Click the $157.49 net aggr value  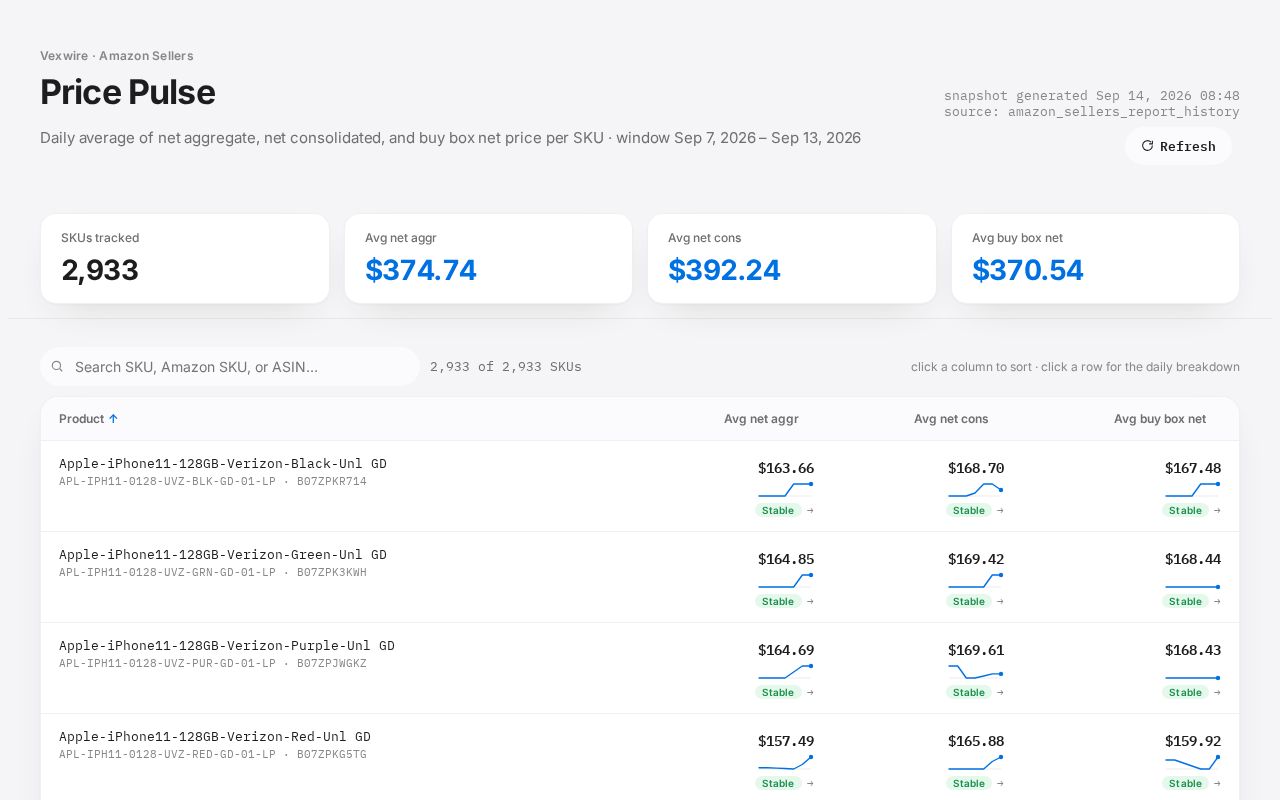[786, 741]
